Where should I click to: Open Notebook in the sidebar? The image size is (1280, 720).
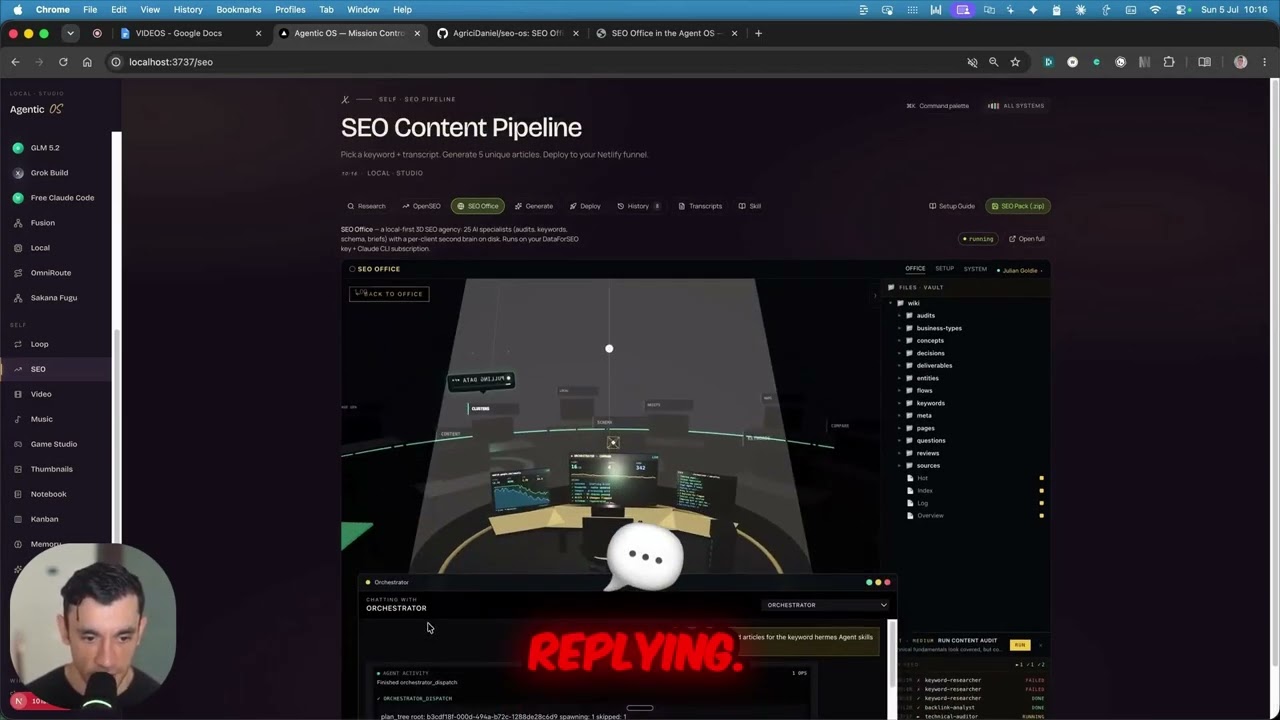pyautogui.click(x=49, y=494)
